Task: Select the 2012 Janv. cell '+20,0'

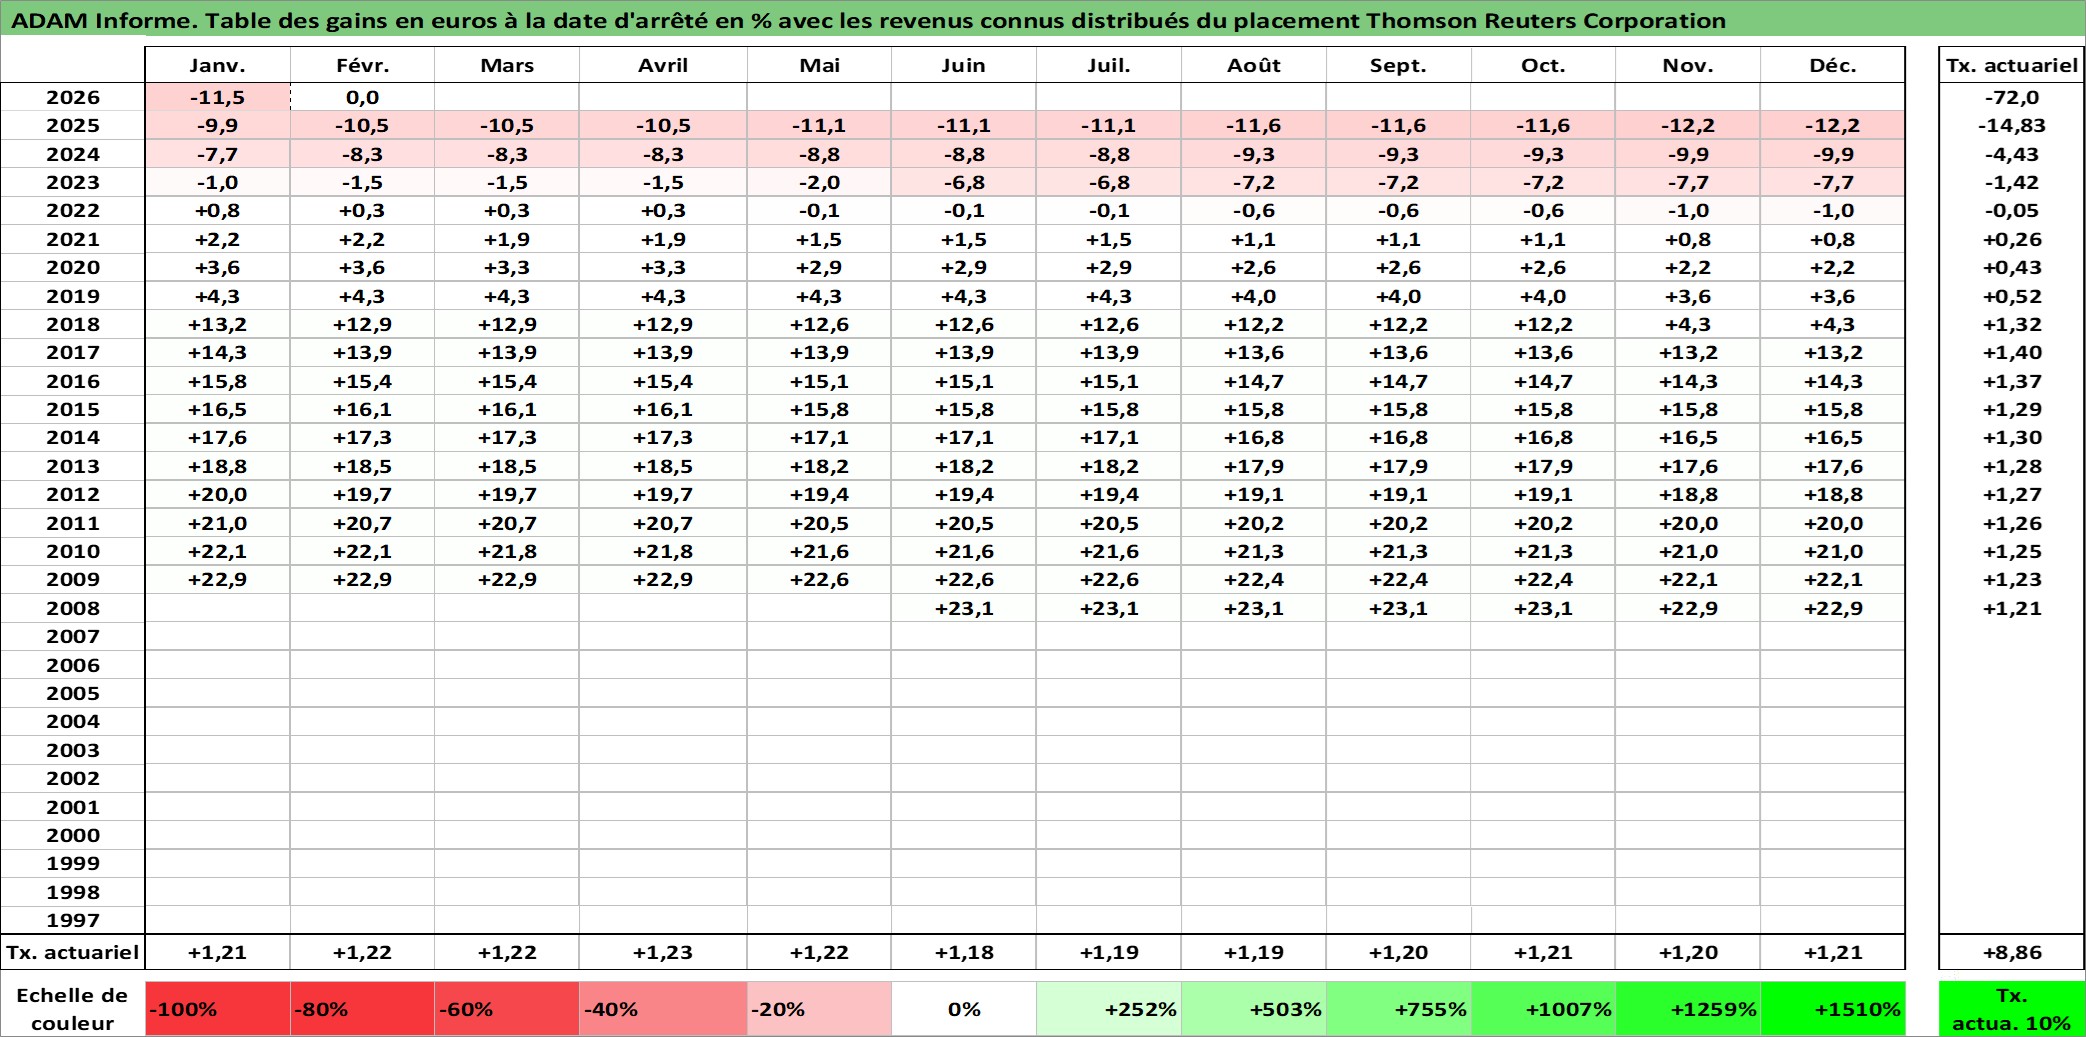Action: coord(218,494)
